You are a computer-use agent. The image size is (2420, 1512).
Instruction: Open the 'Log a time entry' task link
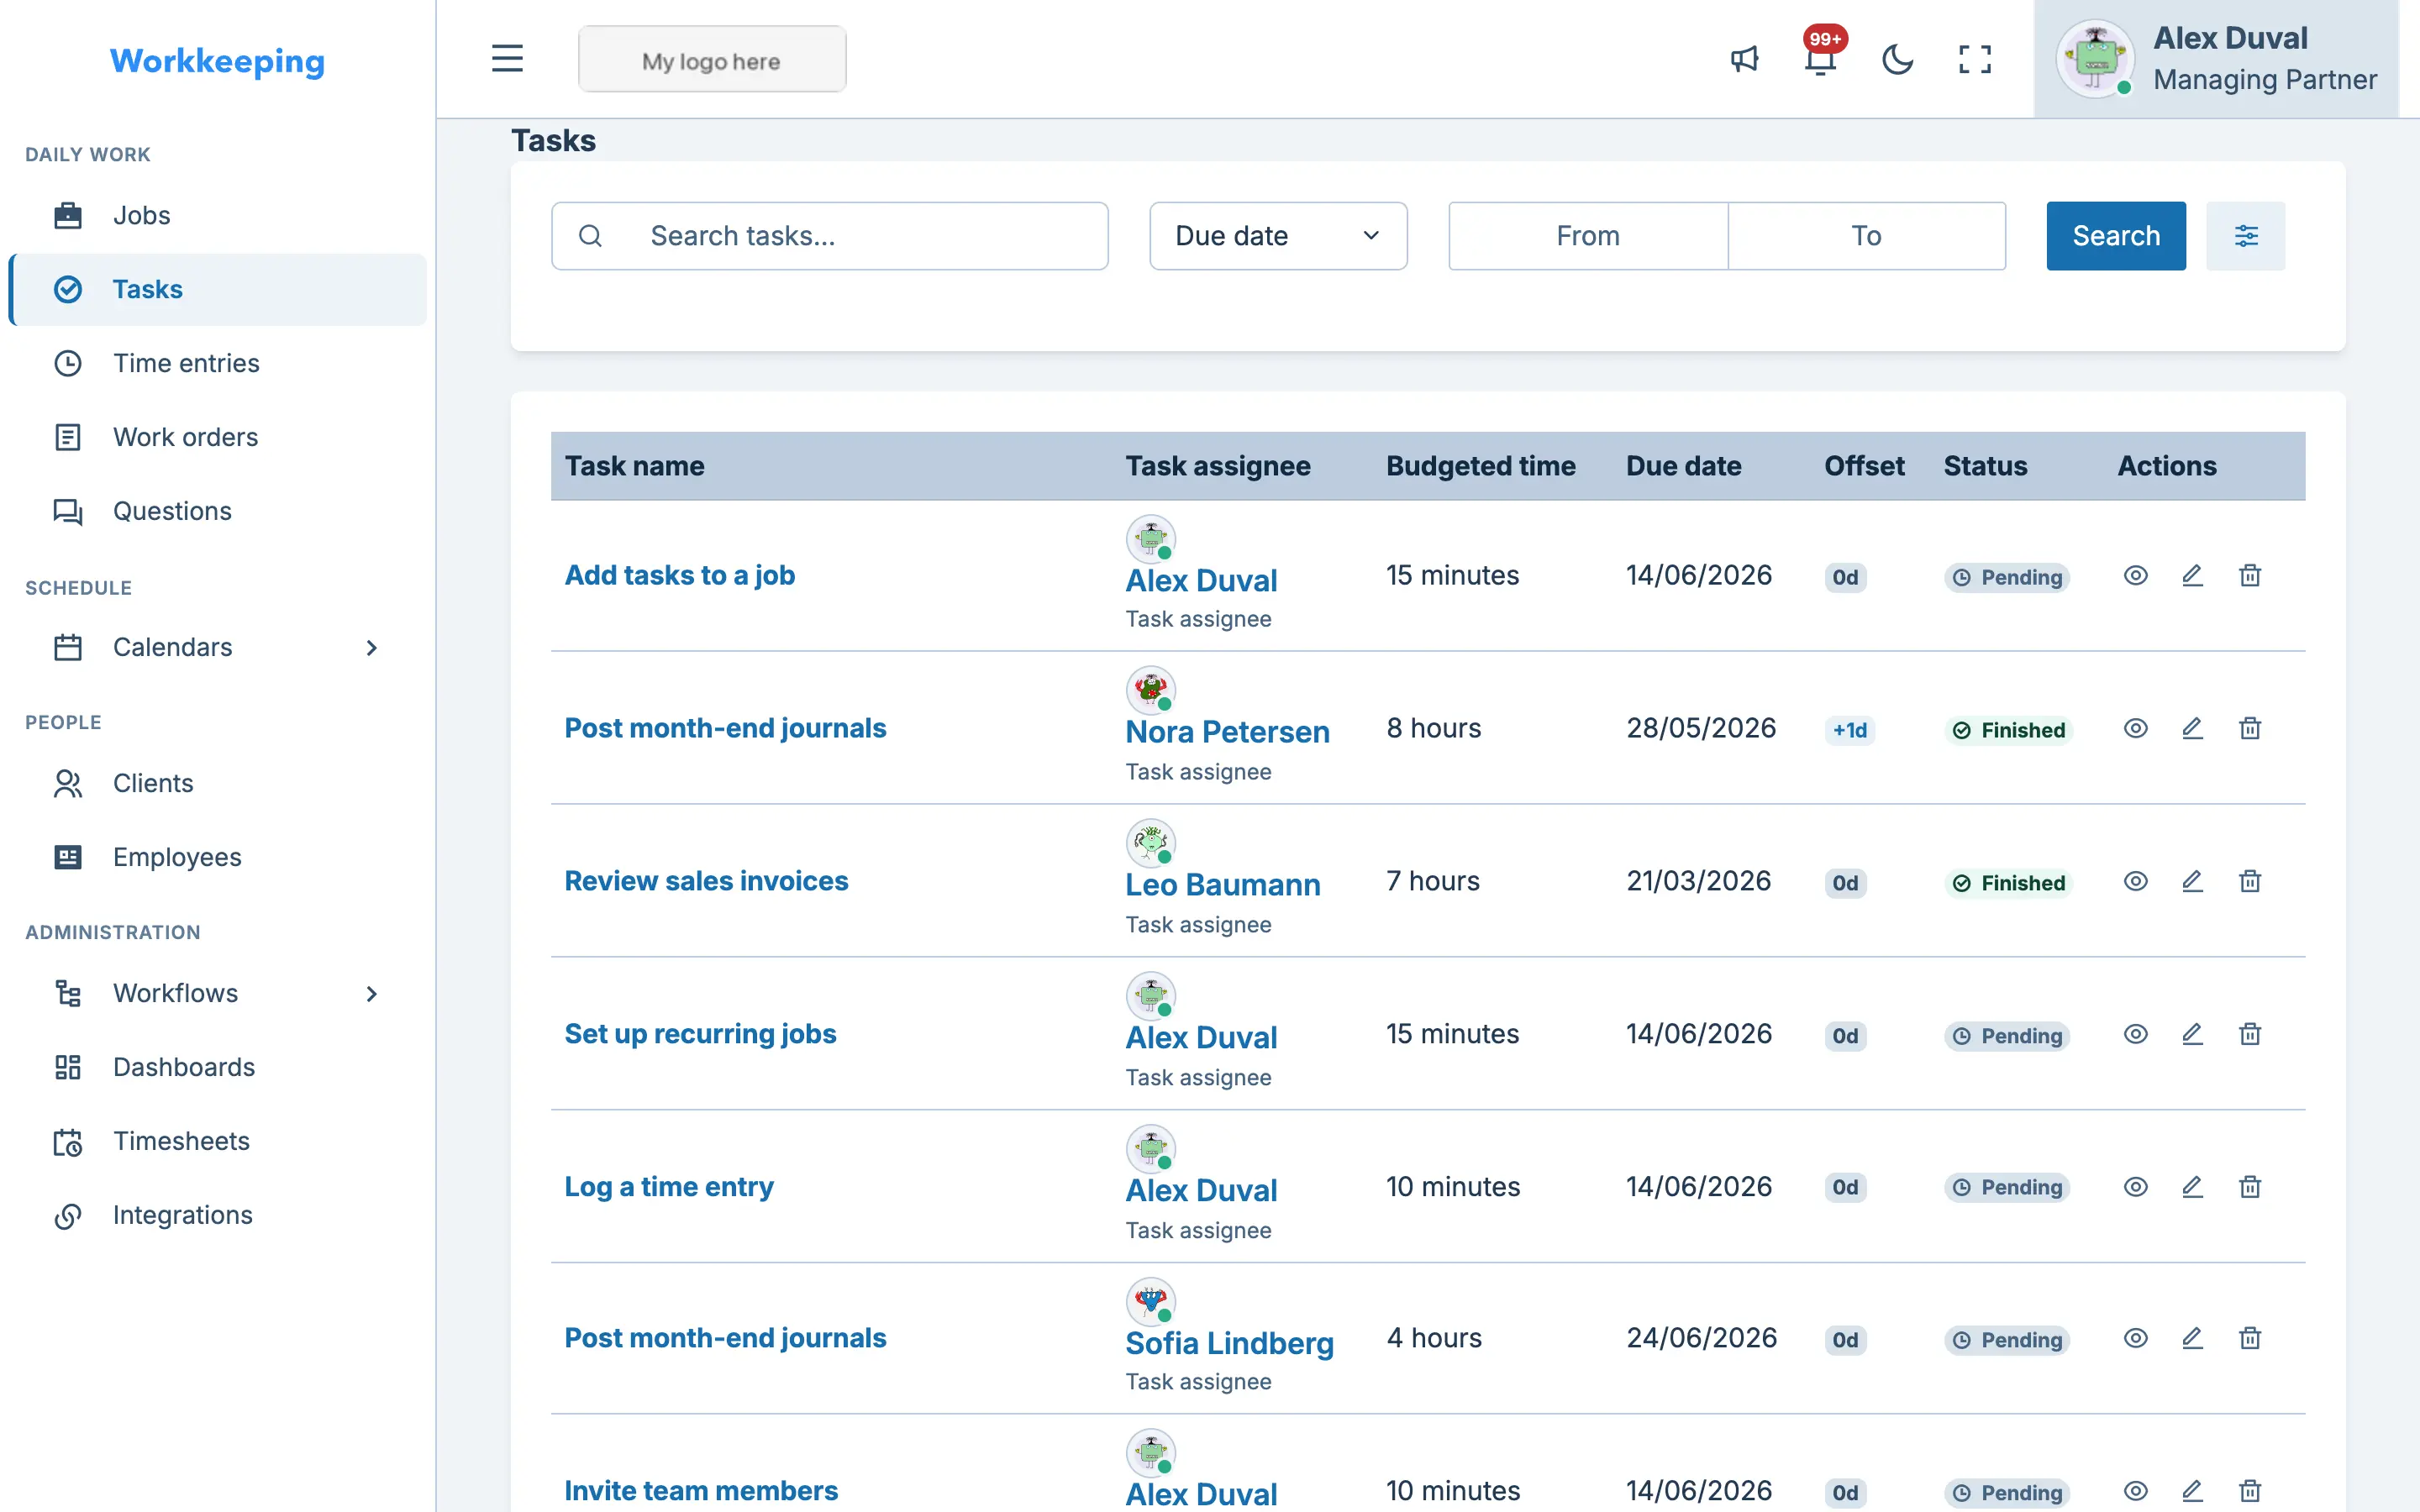(669, 1187)
